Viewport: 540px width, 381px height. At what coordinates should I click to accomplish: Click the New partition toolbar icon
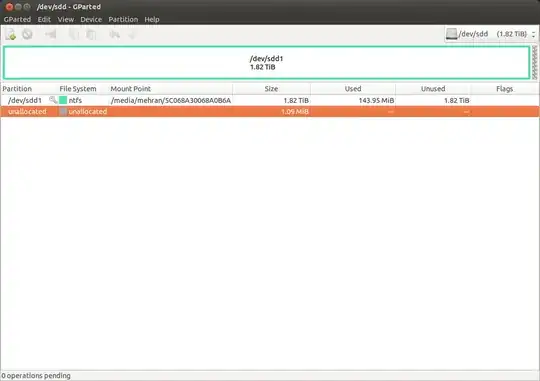[x=10, y=34]
